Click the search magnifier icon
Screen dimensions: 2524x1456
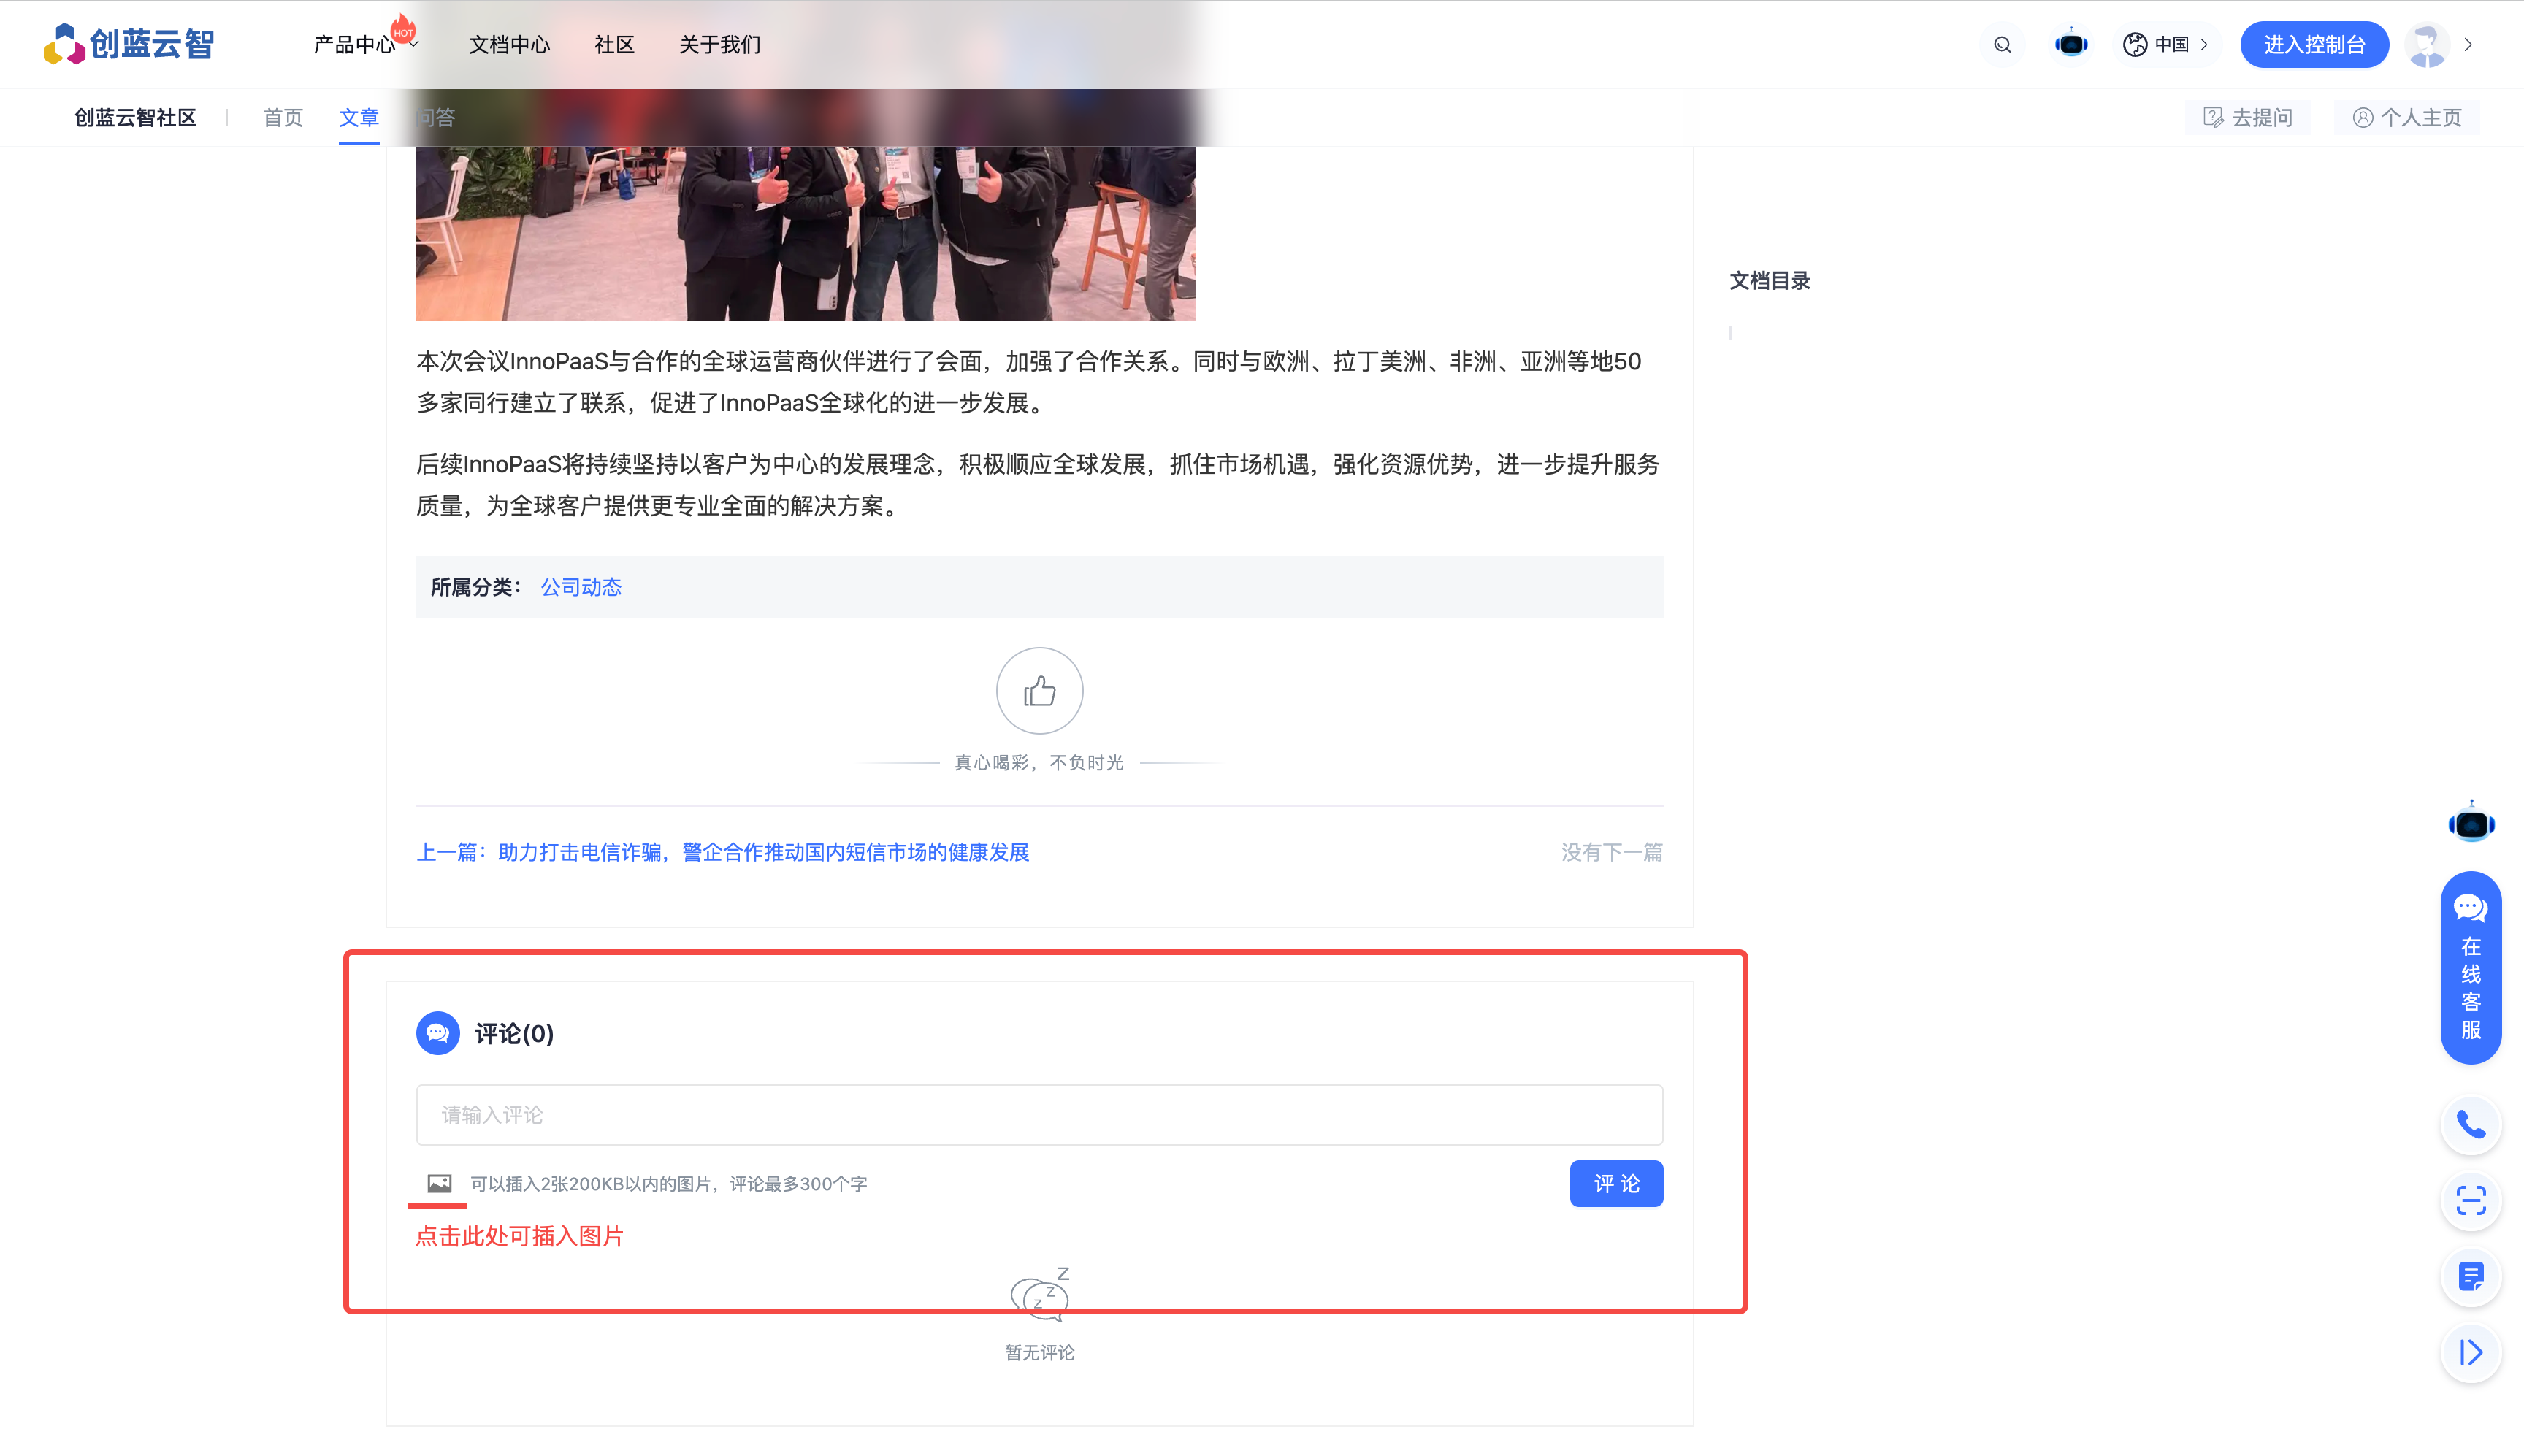[2002, 45]
